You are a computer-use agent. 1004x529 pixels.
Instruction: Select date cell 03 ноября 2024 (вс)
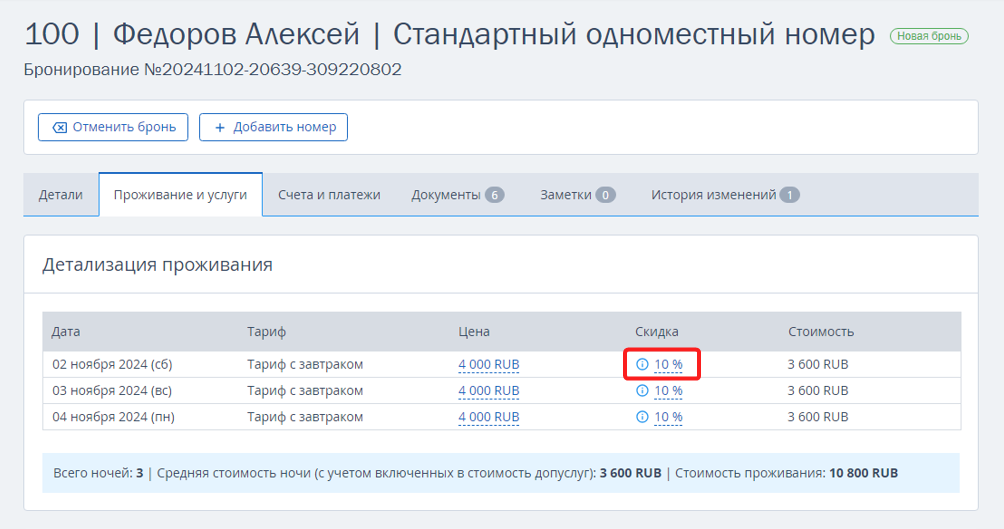point(112,391)
